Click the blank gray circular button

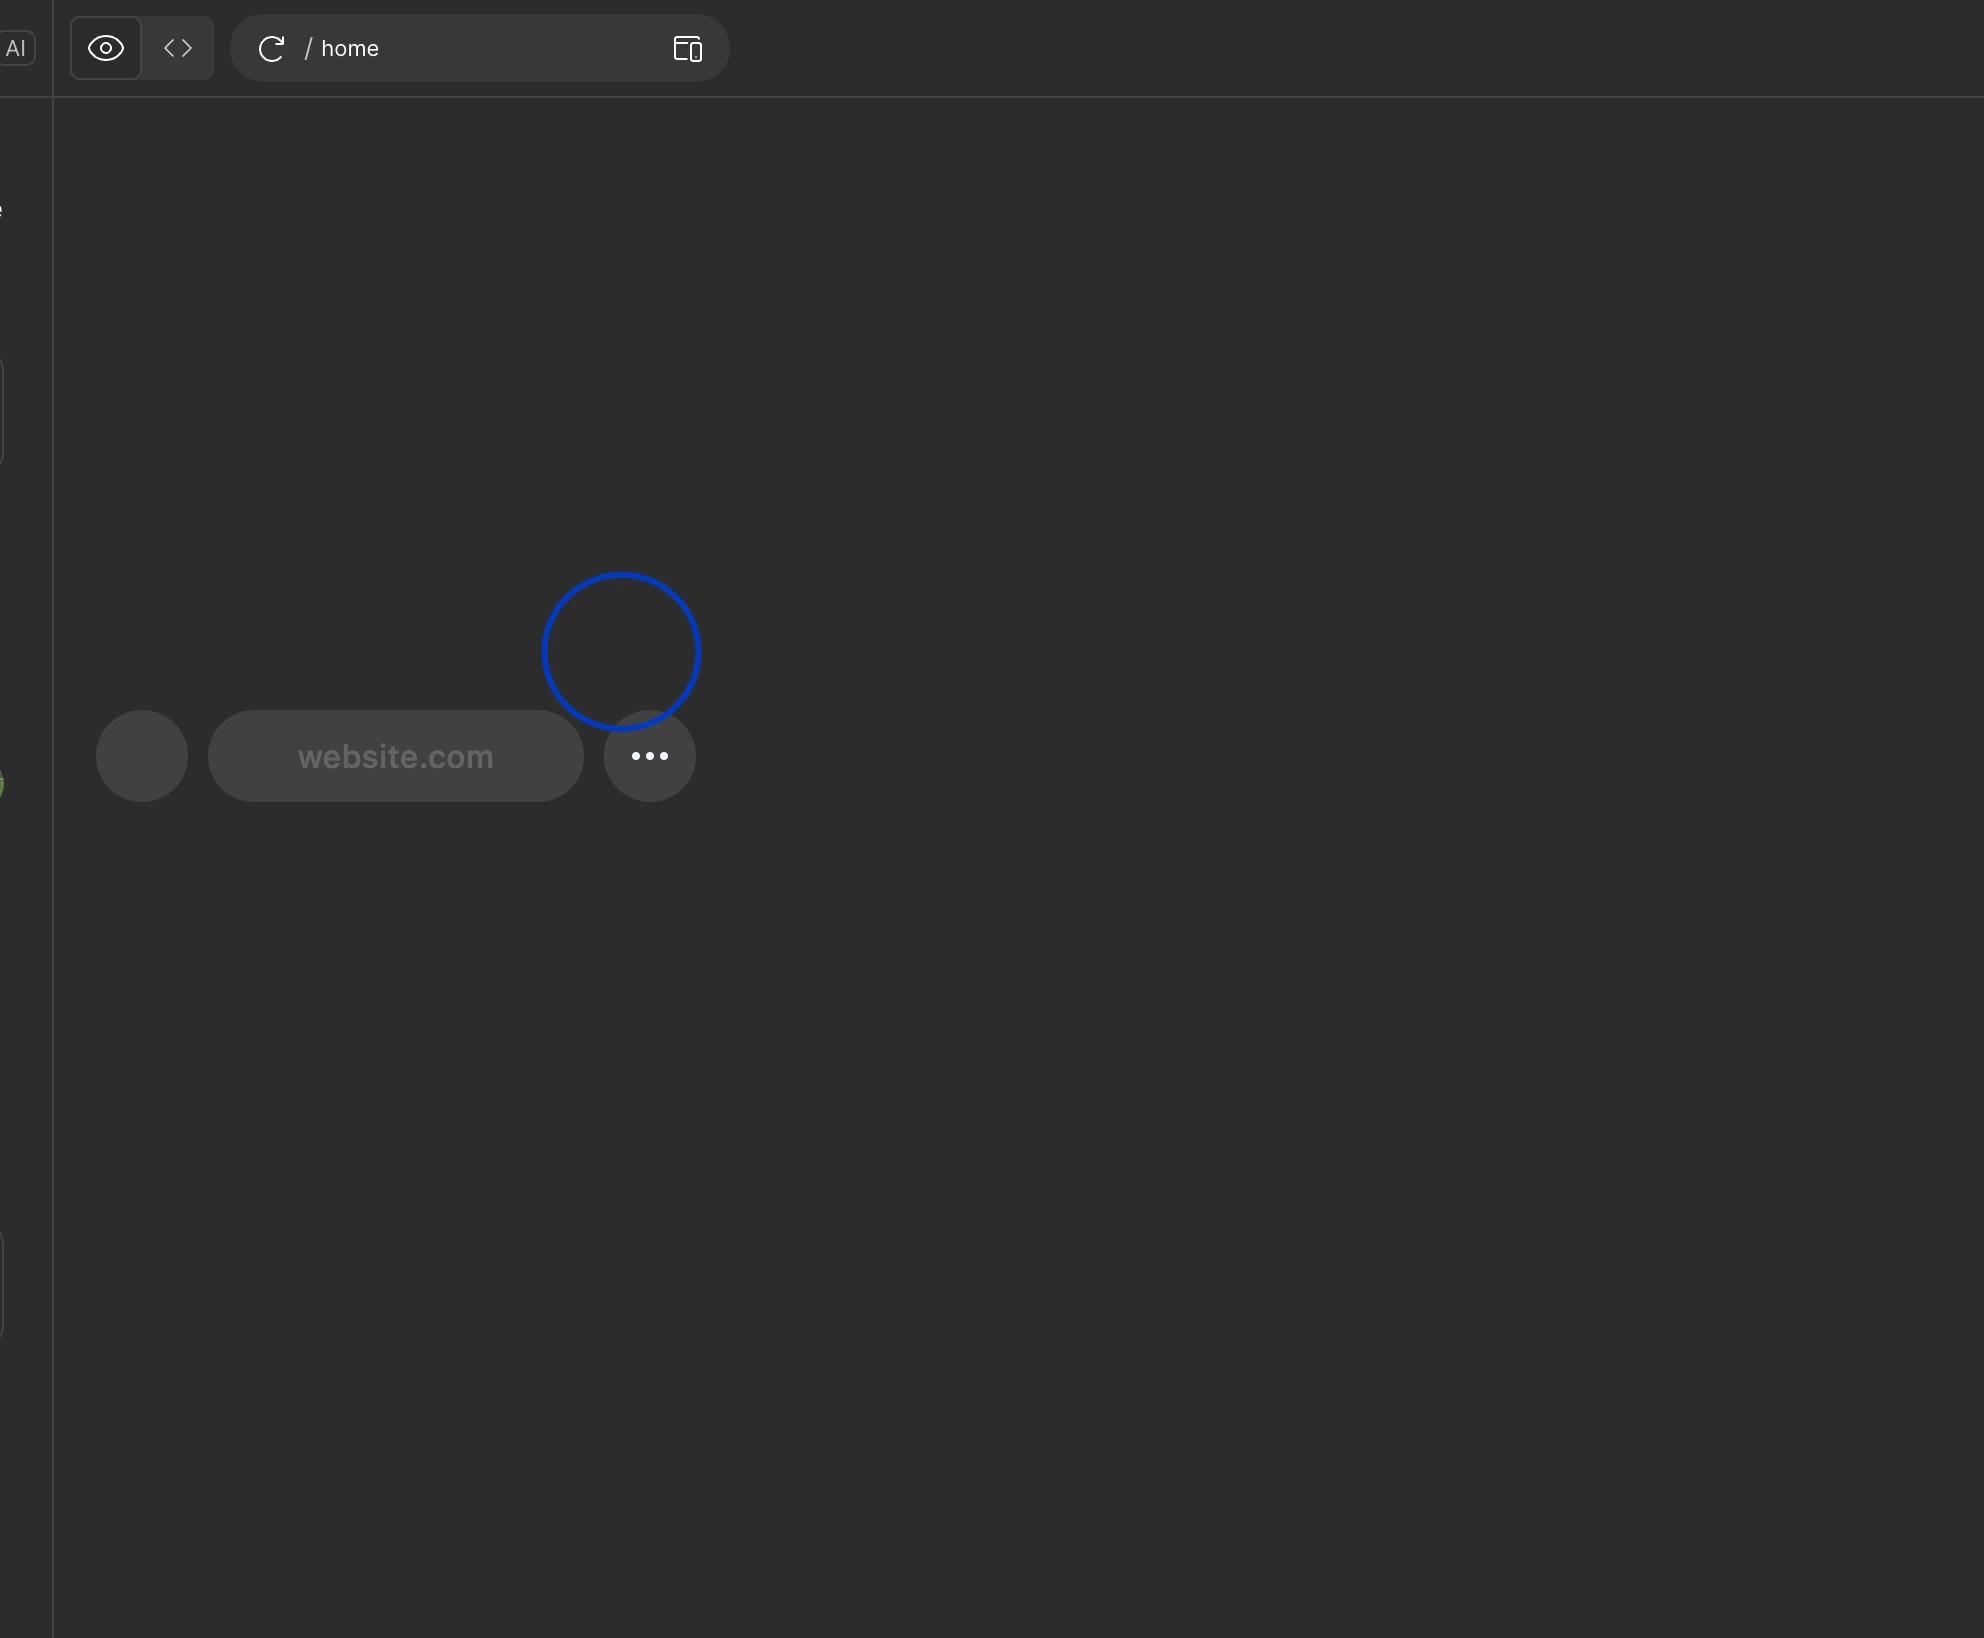point(142,756)
